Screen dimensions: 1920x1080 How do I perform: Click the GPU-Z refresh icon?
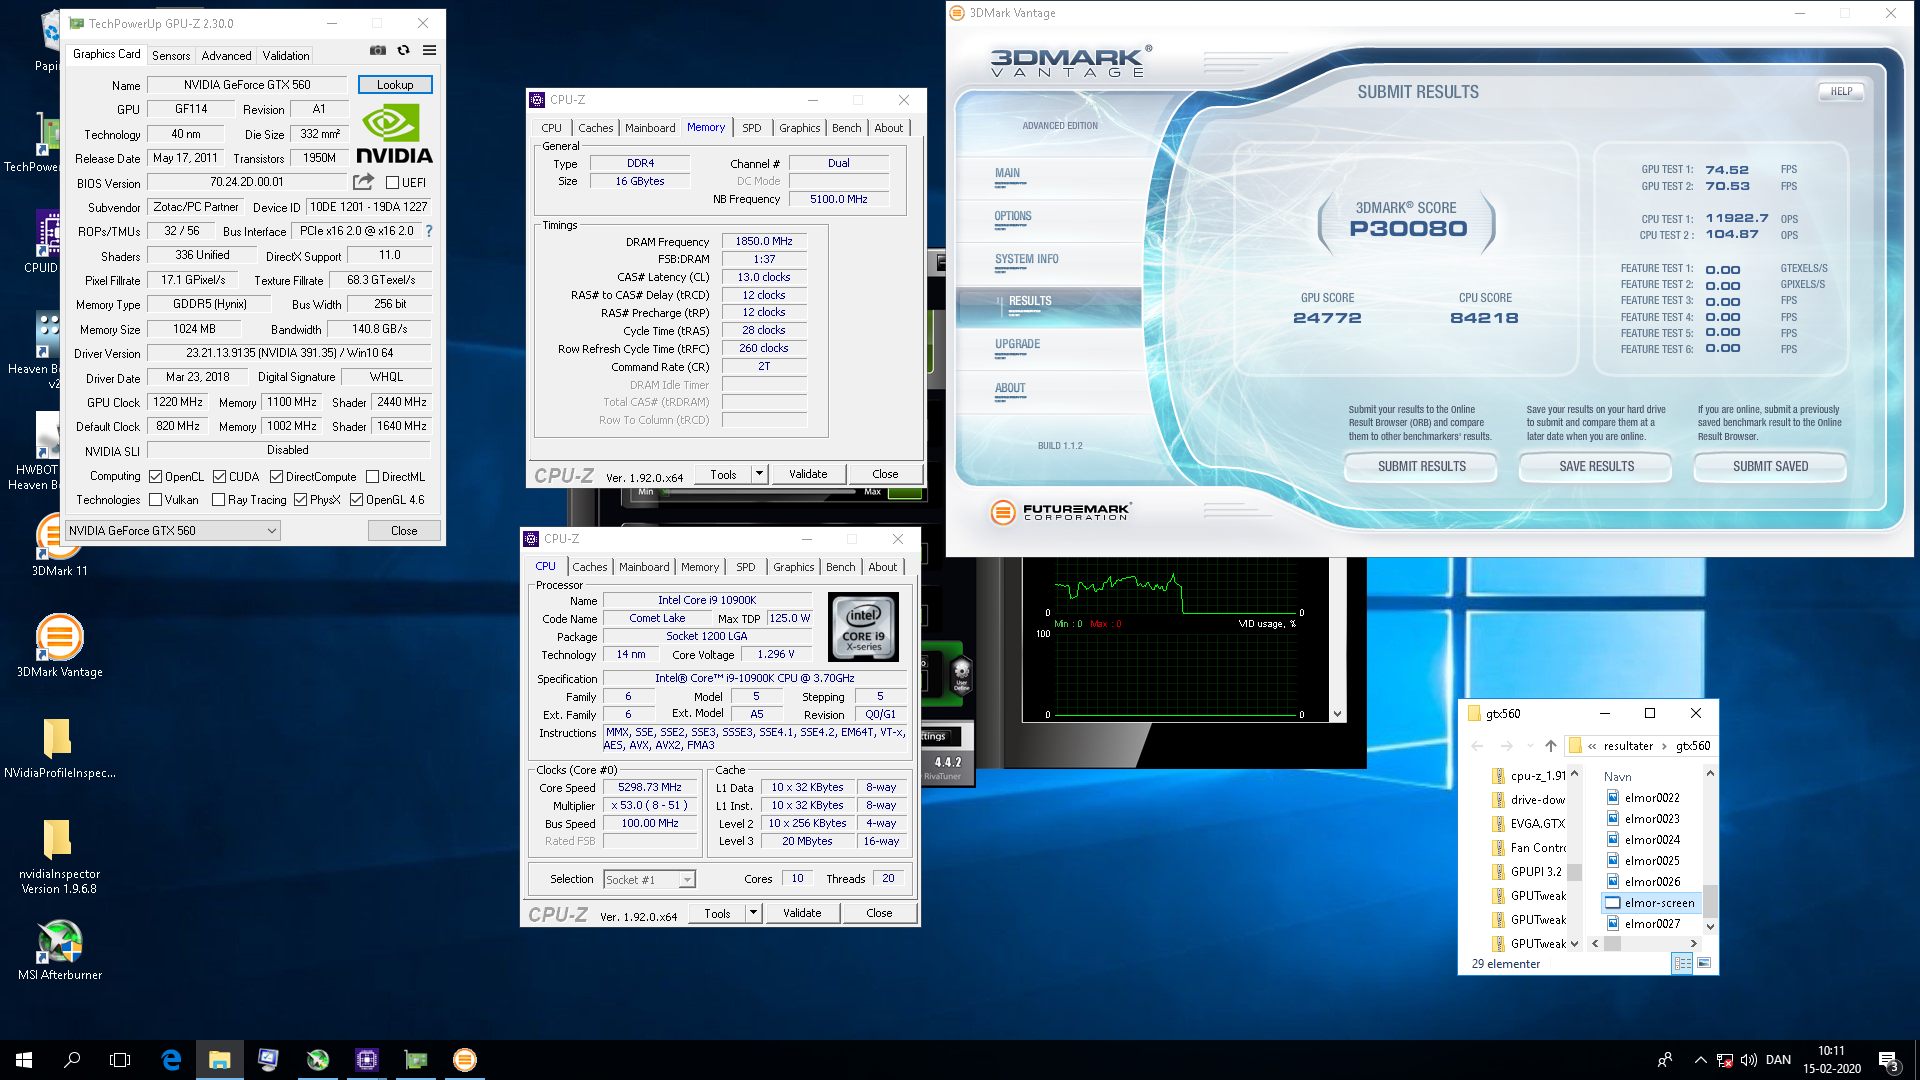click(403, 50)
